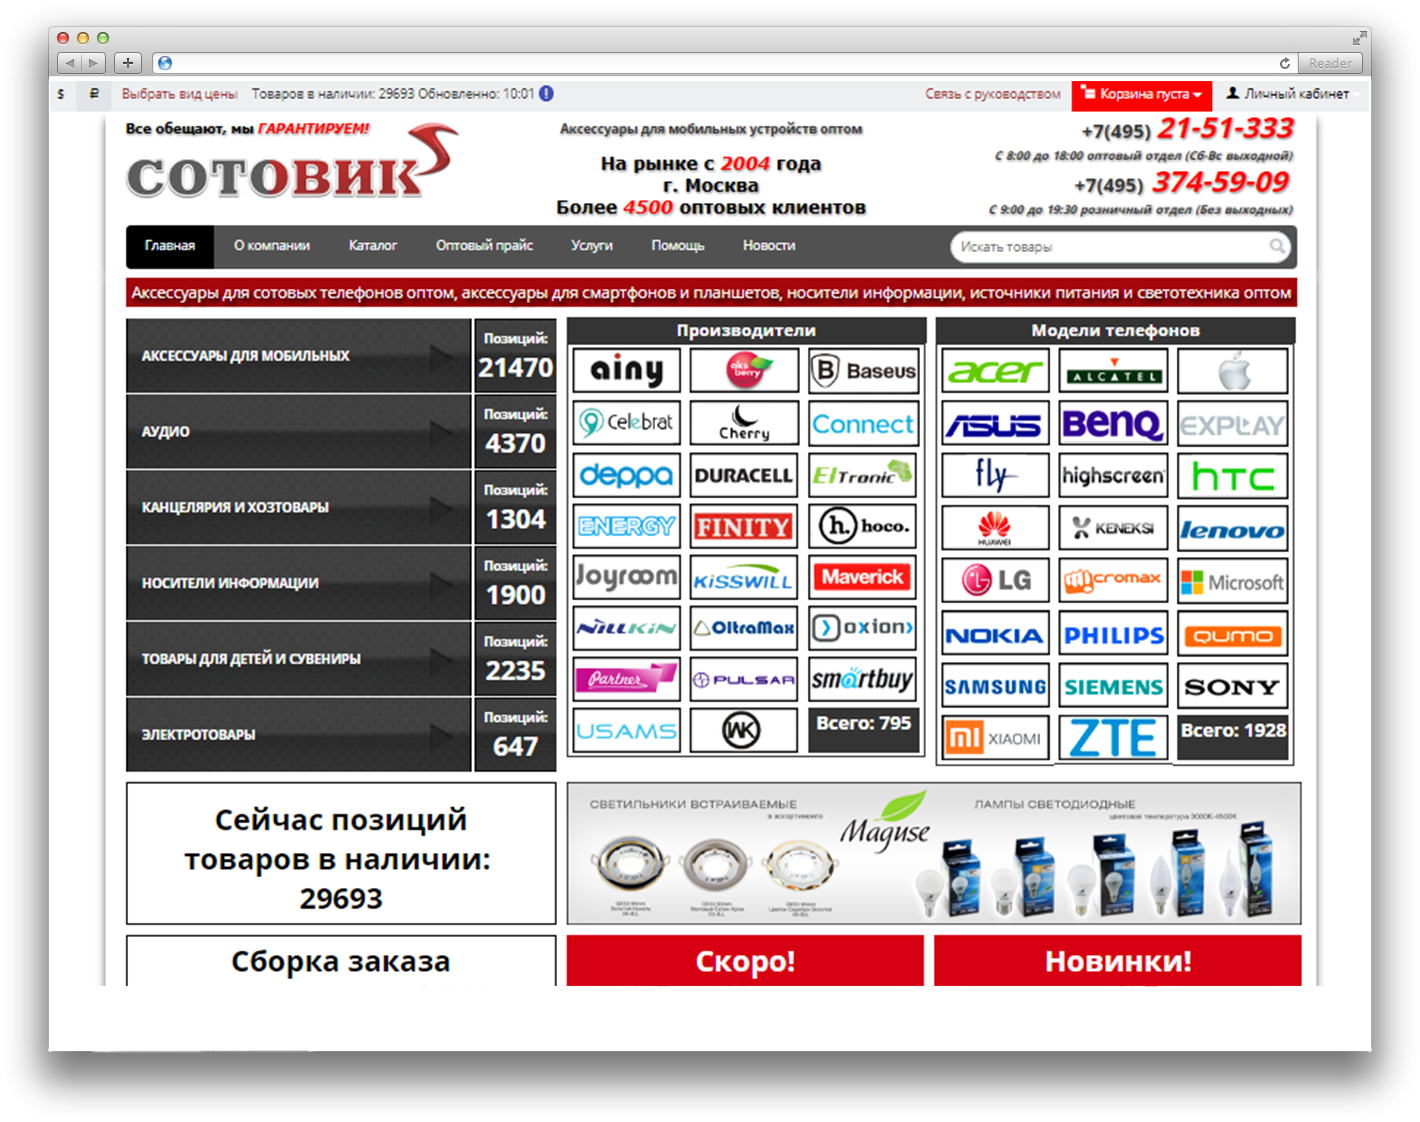Expand the Электротовары category

click(x=298, y=735)
